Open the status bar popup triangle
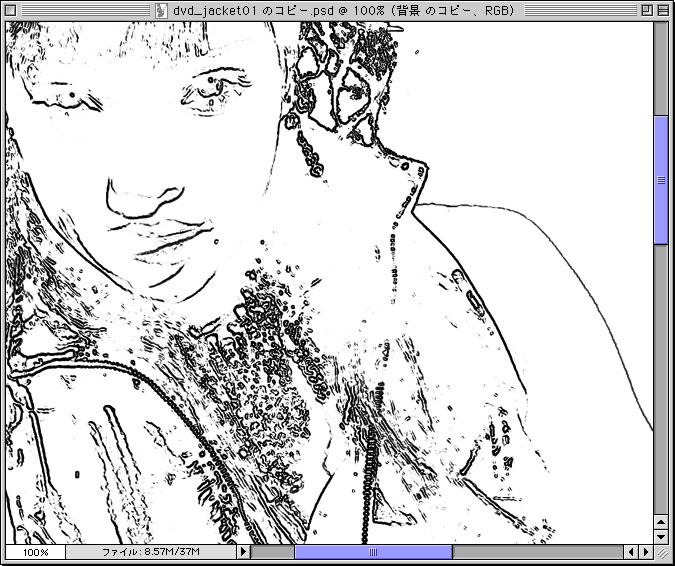Viewport: 675px width, 566px height. point(242,552)
